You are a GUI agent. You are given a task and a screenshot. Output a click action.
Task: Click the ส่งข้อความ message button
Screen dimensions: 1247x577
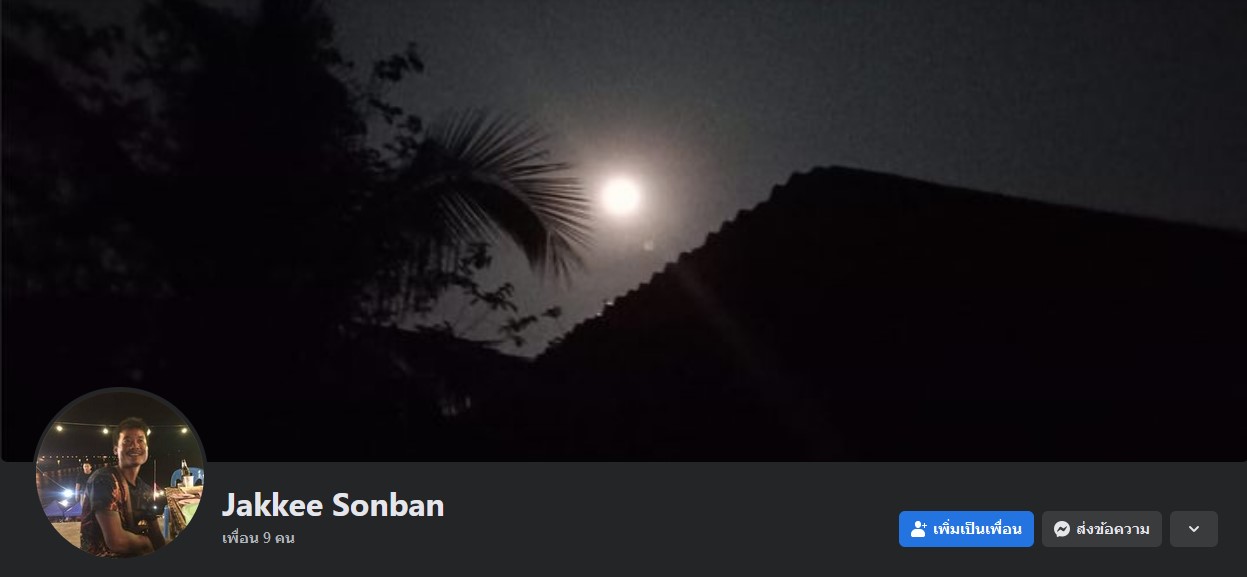pos(1102,529)
